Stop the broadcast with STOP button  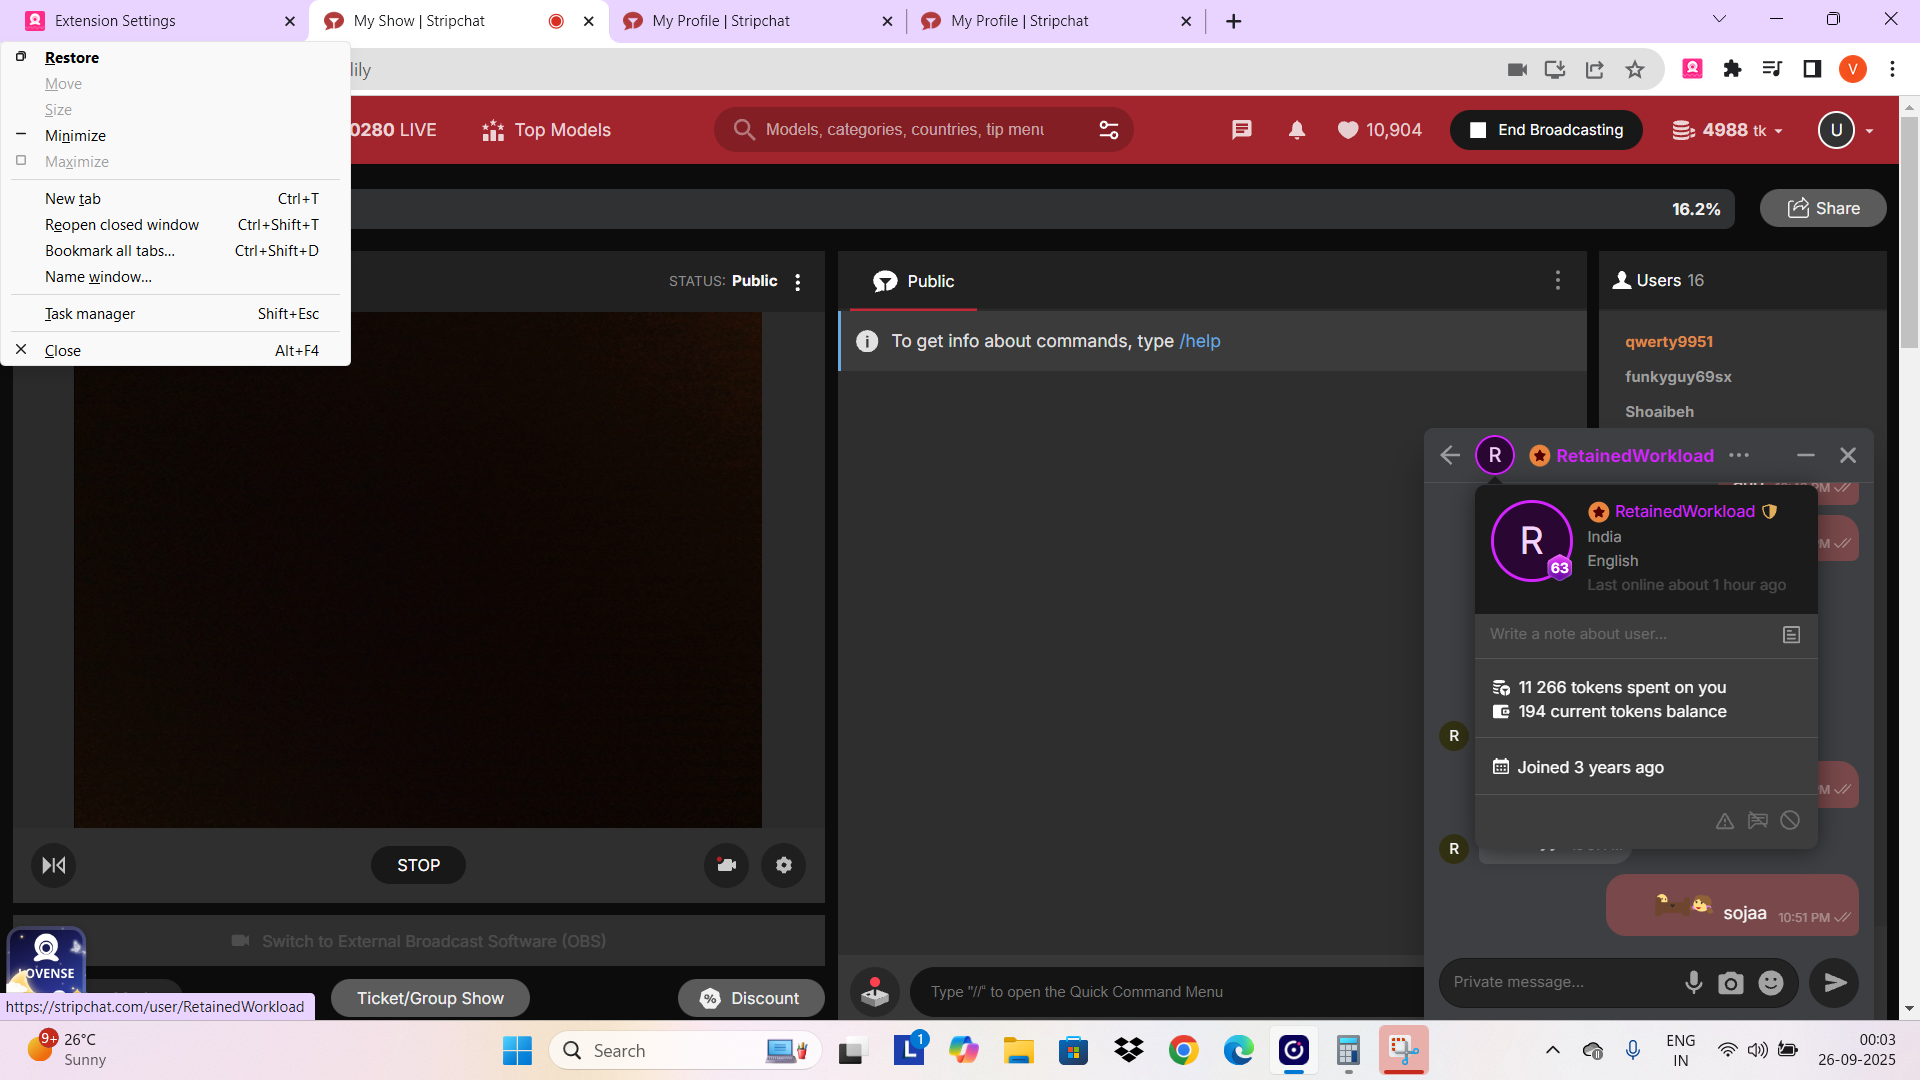pyautogui.click(x=418, y=865)
